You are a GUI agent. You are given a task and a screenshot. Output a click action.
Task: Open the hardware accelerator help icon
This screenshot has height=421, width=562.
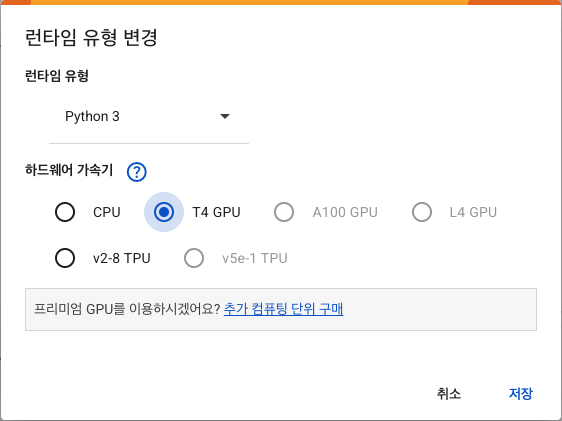click(137, 172)
